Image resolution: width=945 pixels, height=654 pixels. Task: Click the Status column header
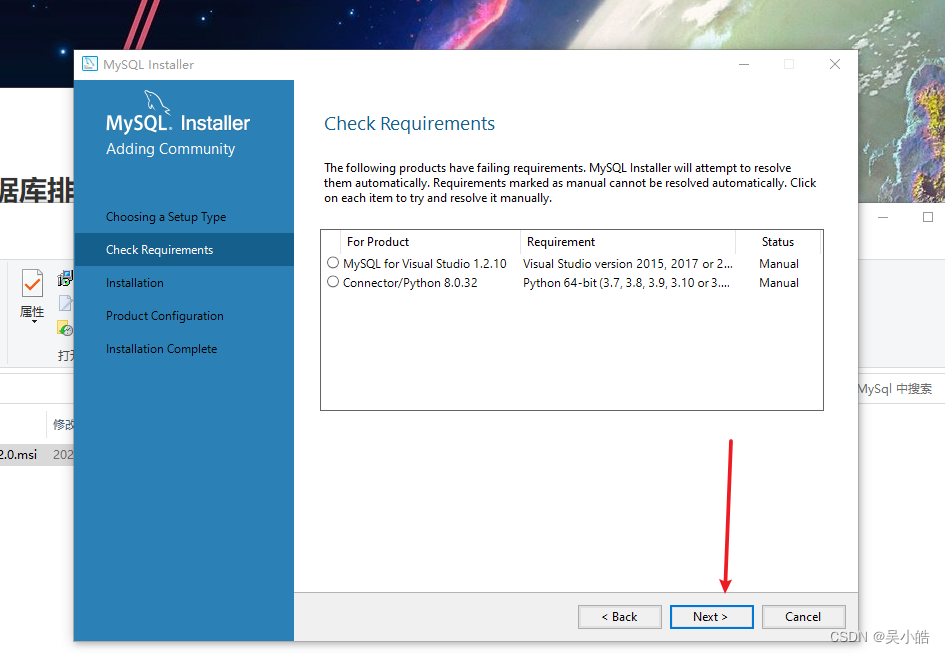[778, 242]
